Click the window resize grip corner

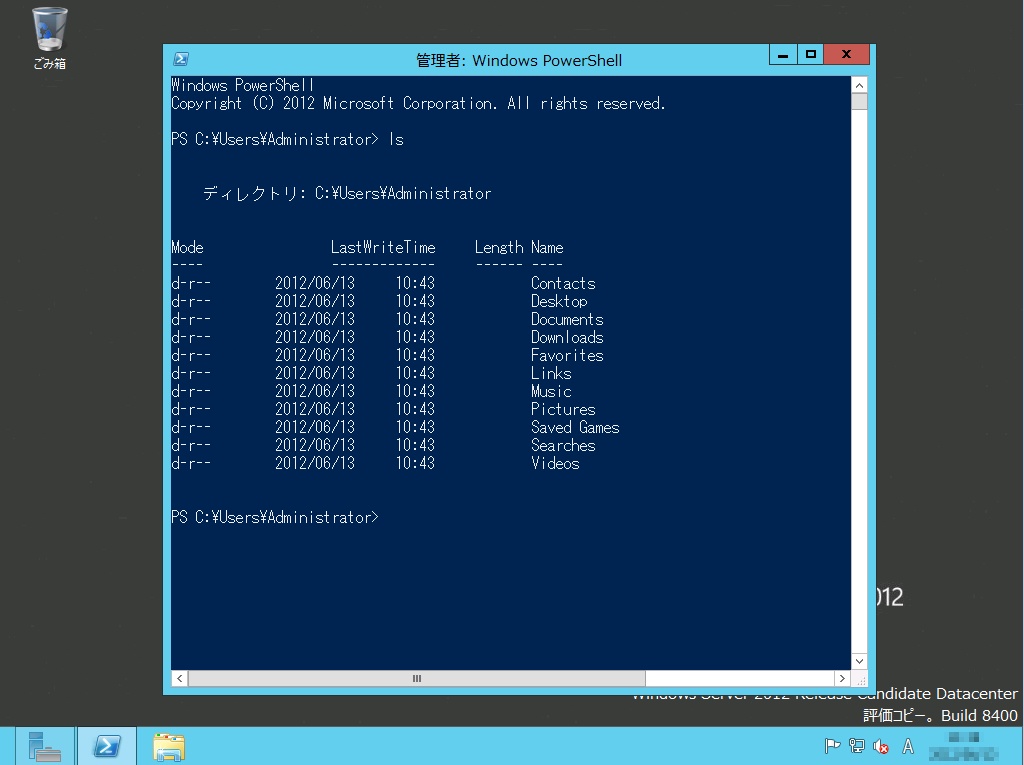pyautogui.click(x=860, y=679)
